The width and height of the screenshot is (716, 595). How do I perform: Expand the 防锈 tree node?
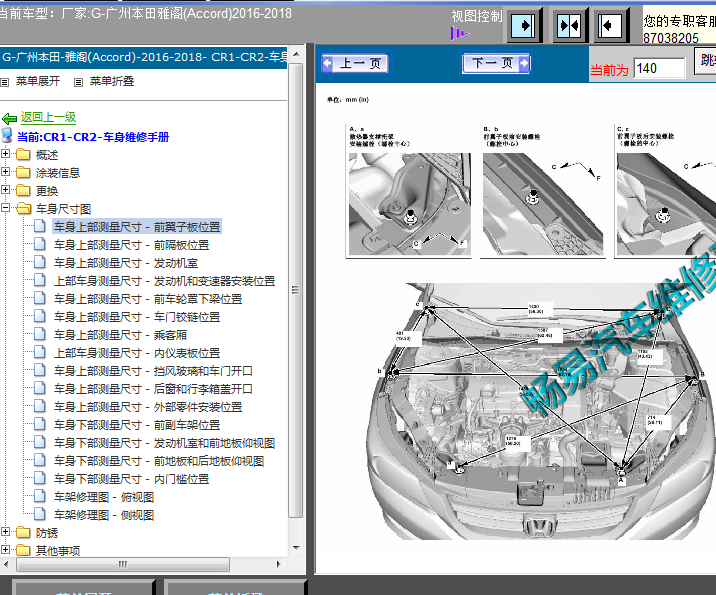click(x=5, y=532)
